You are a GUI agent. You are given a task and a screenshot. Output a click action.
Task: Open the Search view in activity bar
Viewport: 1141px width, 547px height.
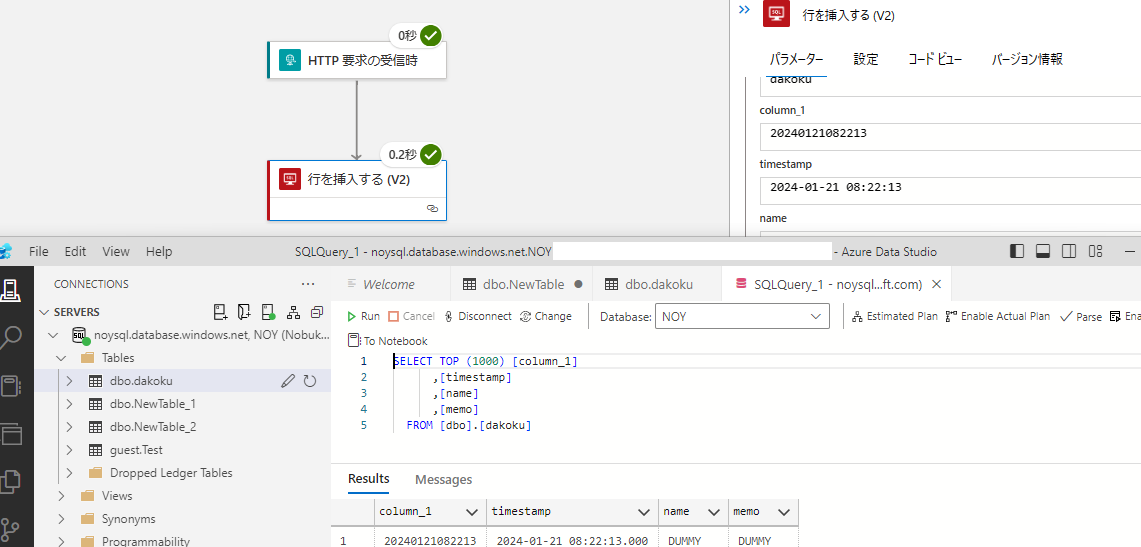coord(12,338)
